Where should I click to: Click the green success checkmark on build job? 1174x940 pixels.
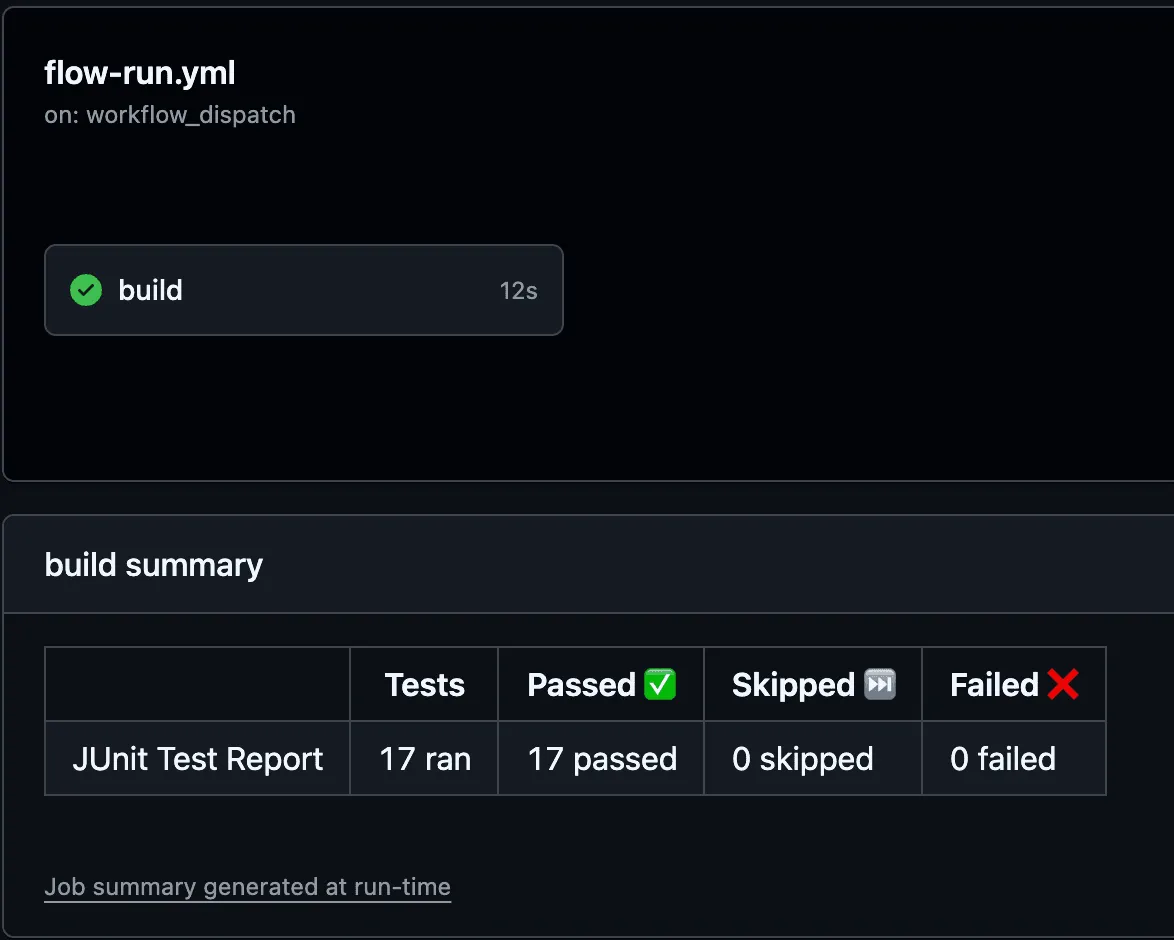86,290
